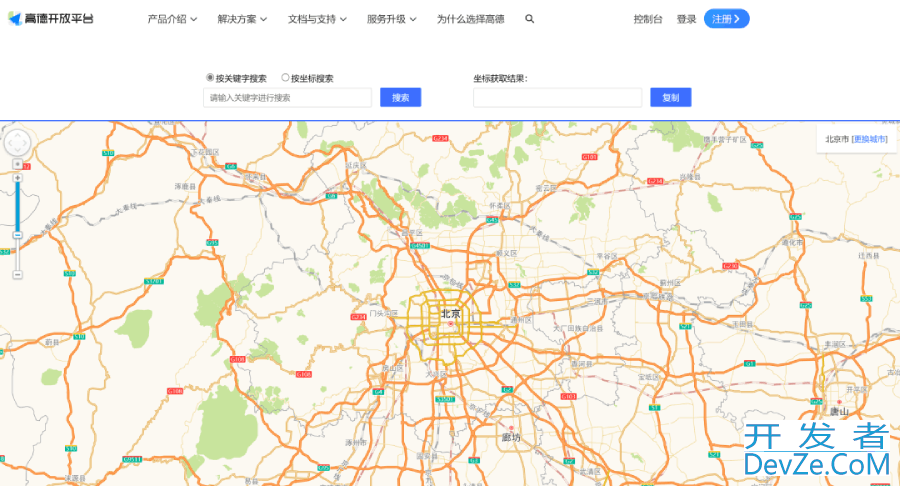Open the 高德开放平台 logo homepage
Image resolution: width=900 pixels, height=486 pixels.
click(x=51, y=18)
